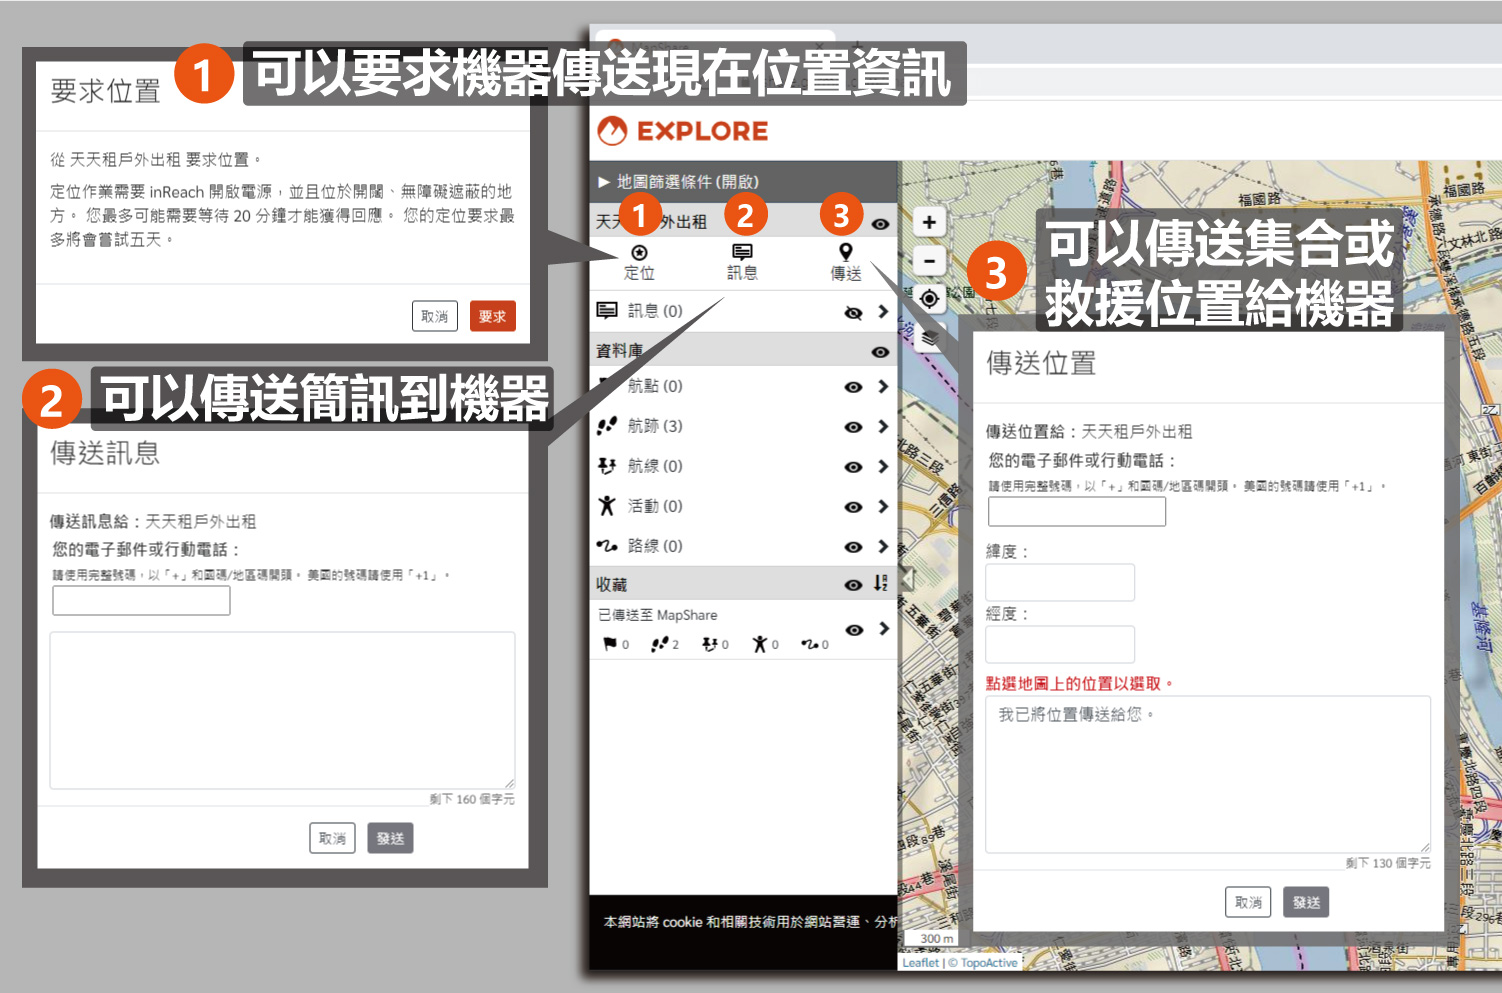Viewport: 1502px width, 993px height.
Task: Click the 傳送 send location pin icon
Action: [x=846, y=252]
